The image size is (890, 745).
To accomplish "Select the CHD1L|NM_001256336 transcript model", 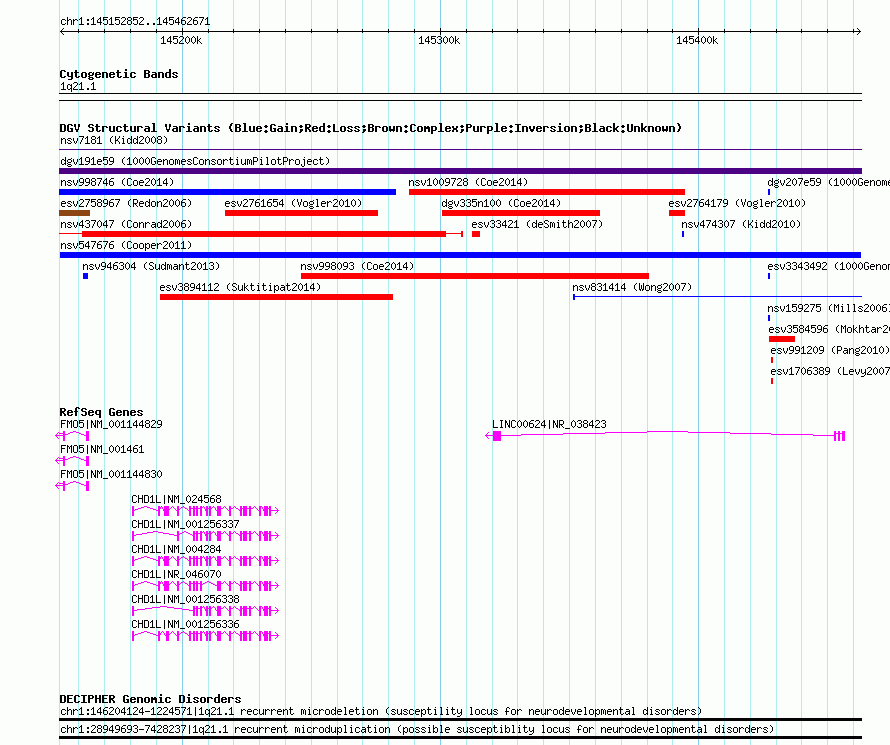I will pyautogui.click(x=205, y=635).
